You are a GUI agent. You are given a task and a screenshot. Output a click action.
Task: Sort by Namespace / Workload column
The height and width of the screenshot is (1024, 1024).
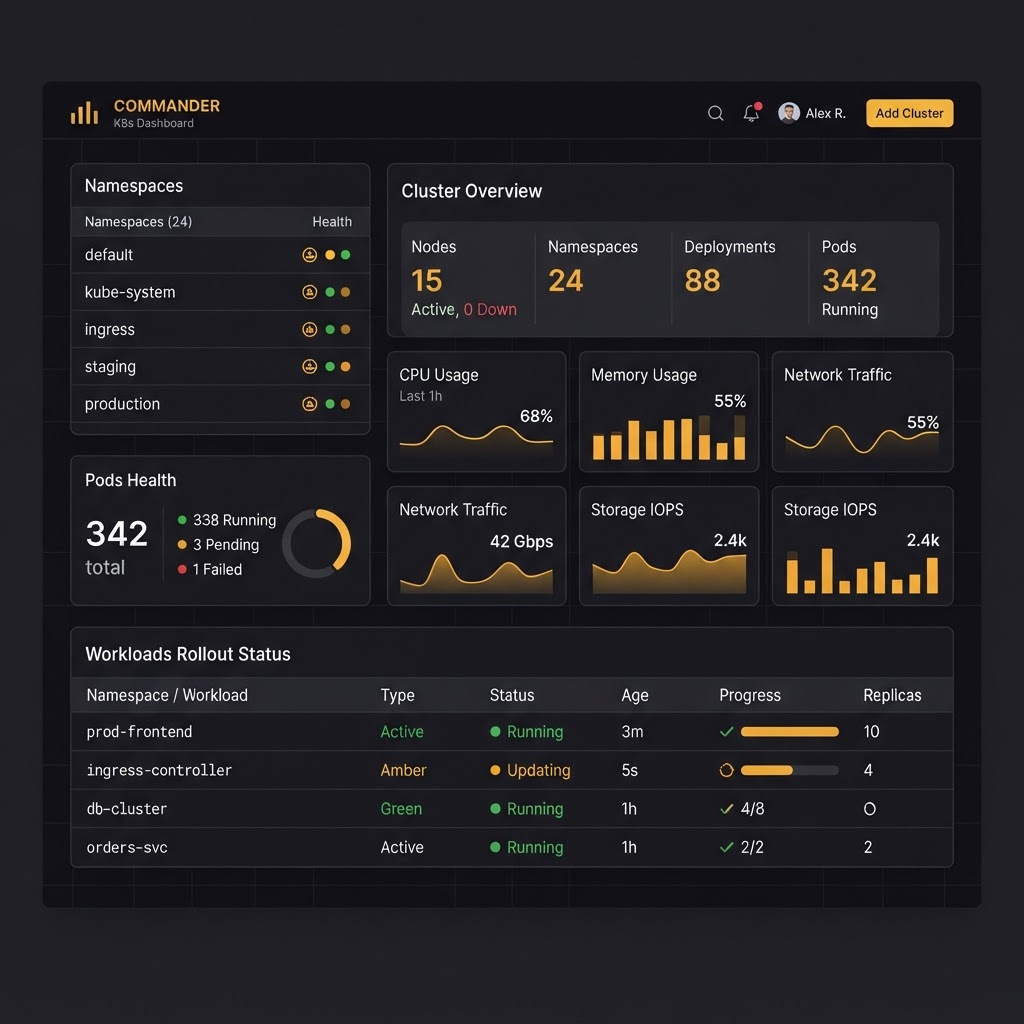point(167,695)
